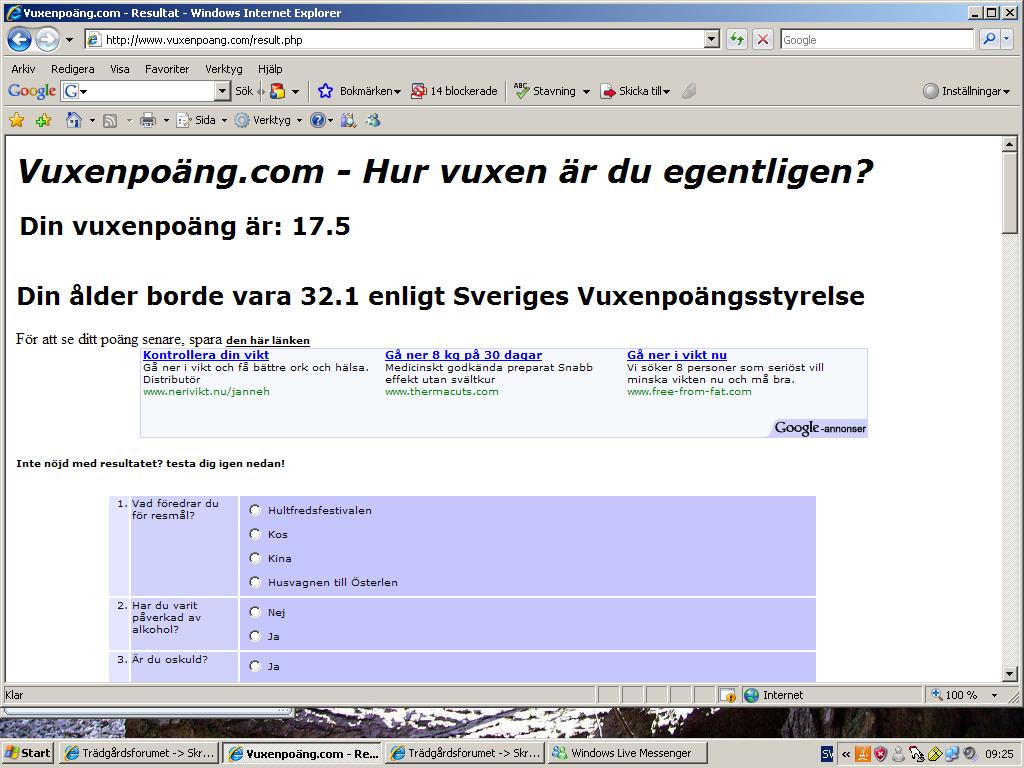Choose the Kina radio button
The height and width of the screenshot is (768, 1024).
click(x=255, y=558)
